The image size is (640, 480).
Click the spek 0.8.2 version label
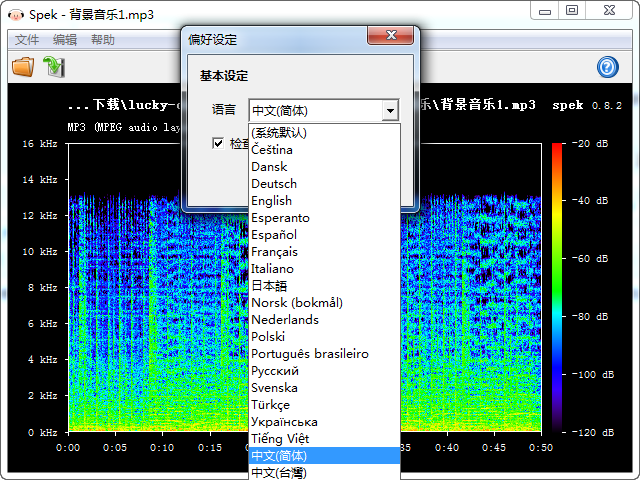coord(587,105)
